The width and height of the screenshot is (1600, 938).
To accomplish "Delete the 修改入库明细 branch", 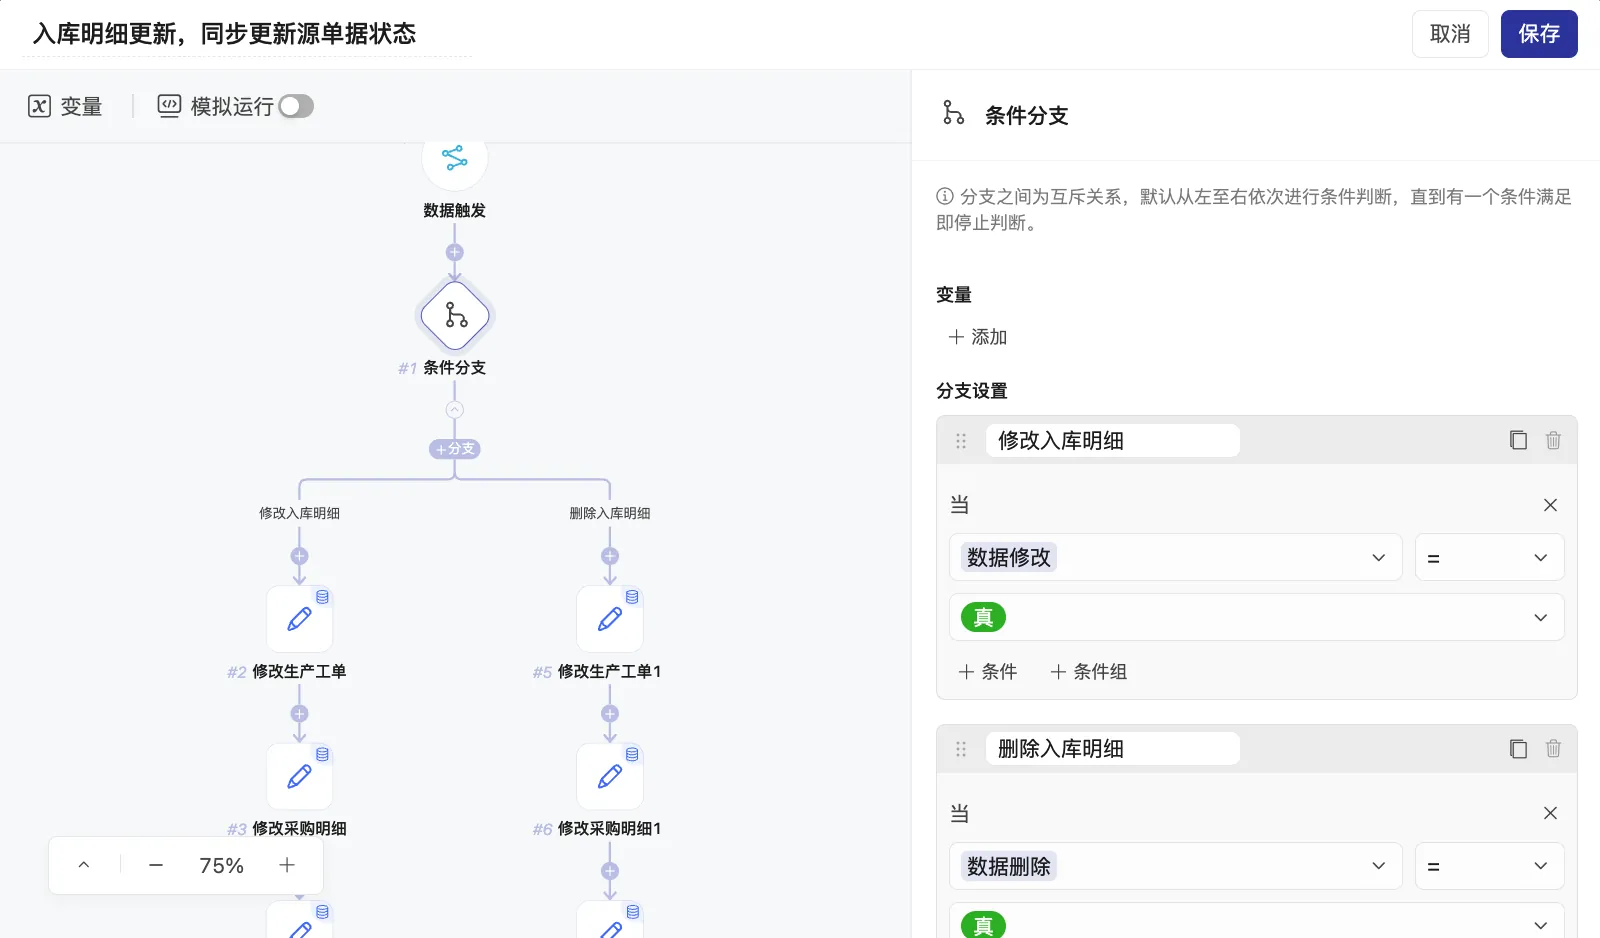I will coord(1553,440).
